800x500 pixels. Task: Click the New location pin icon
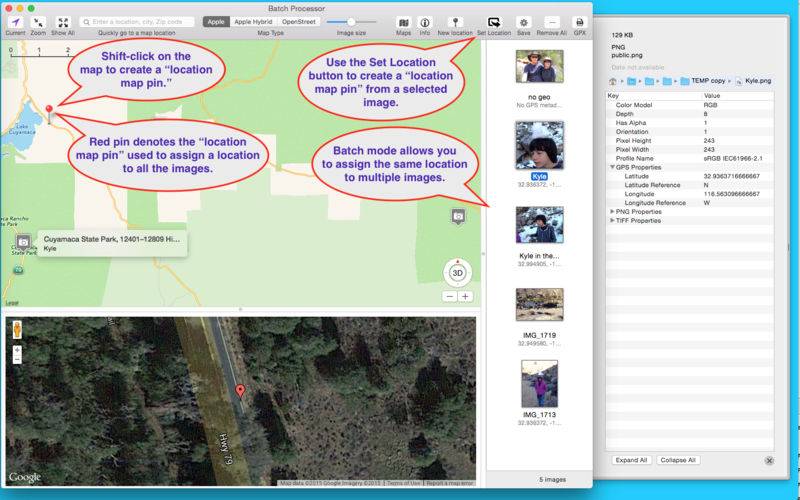[455, 22]
